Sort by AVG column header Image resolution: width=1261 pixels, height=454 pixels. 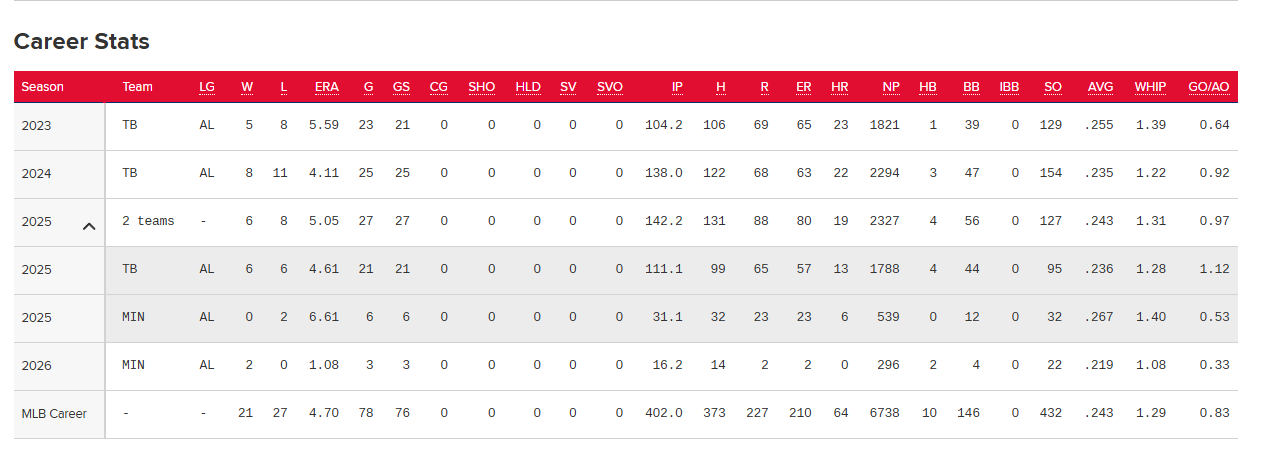click(x=1100, y=87)
